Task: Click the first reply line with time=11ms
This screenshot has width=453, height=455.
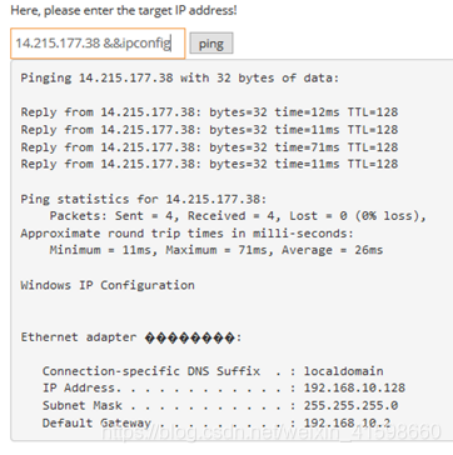Action: (209, 130)
